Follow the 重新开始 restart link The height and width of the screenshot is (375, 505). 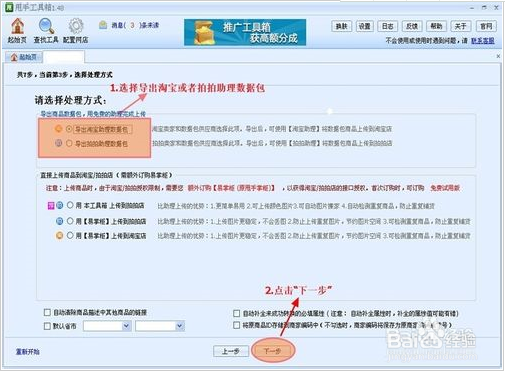click(28, 351)
